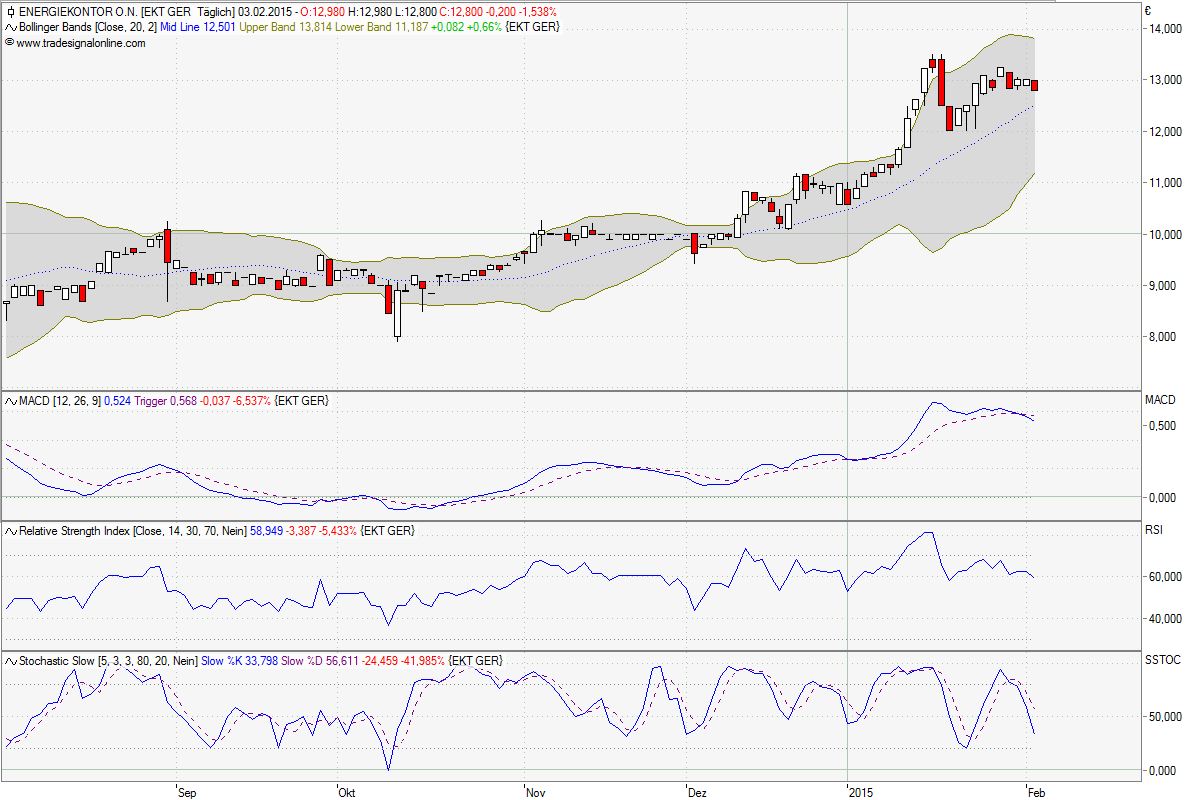This screenshot has width=1200, height=800.
Task: Click the Slow %K 33,798 value
Action: [240, 662]
